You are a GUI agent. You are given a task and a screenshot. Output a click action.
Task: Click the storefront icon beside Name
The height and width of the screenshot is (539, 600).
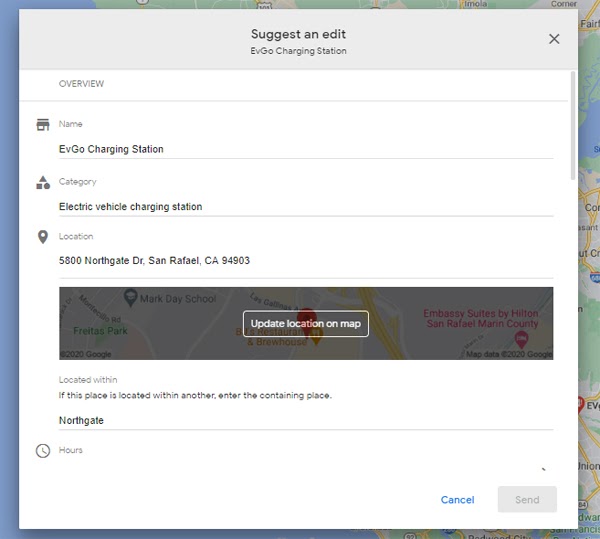point(43,125)
